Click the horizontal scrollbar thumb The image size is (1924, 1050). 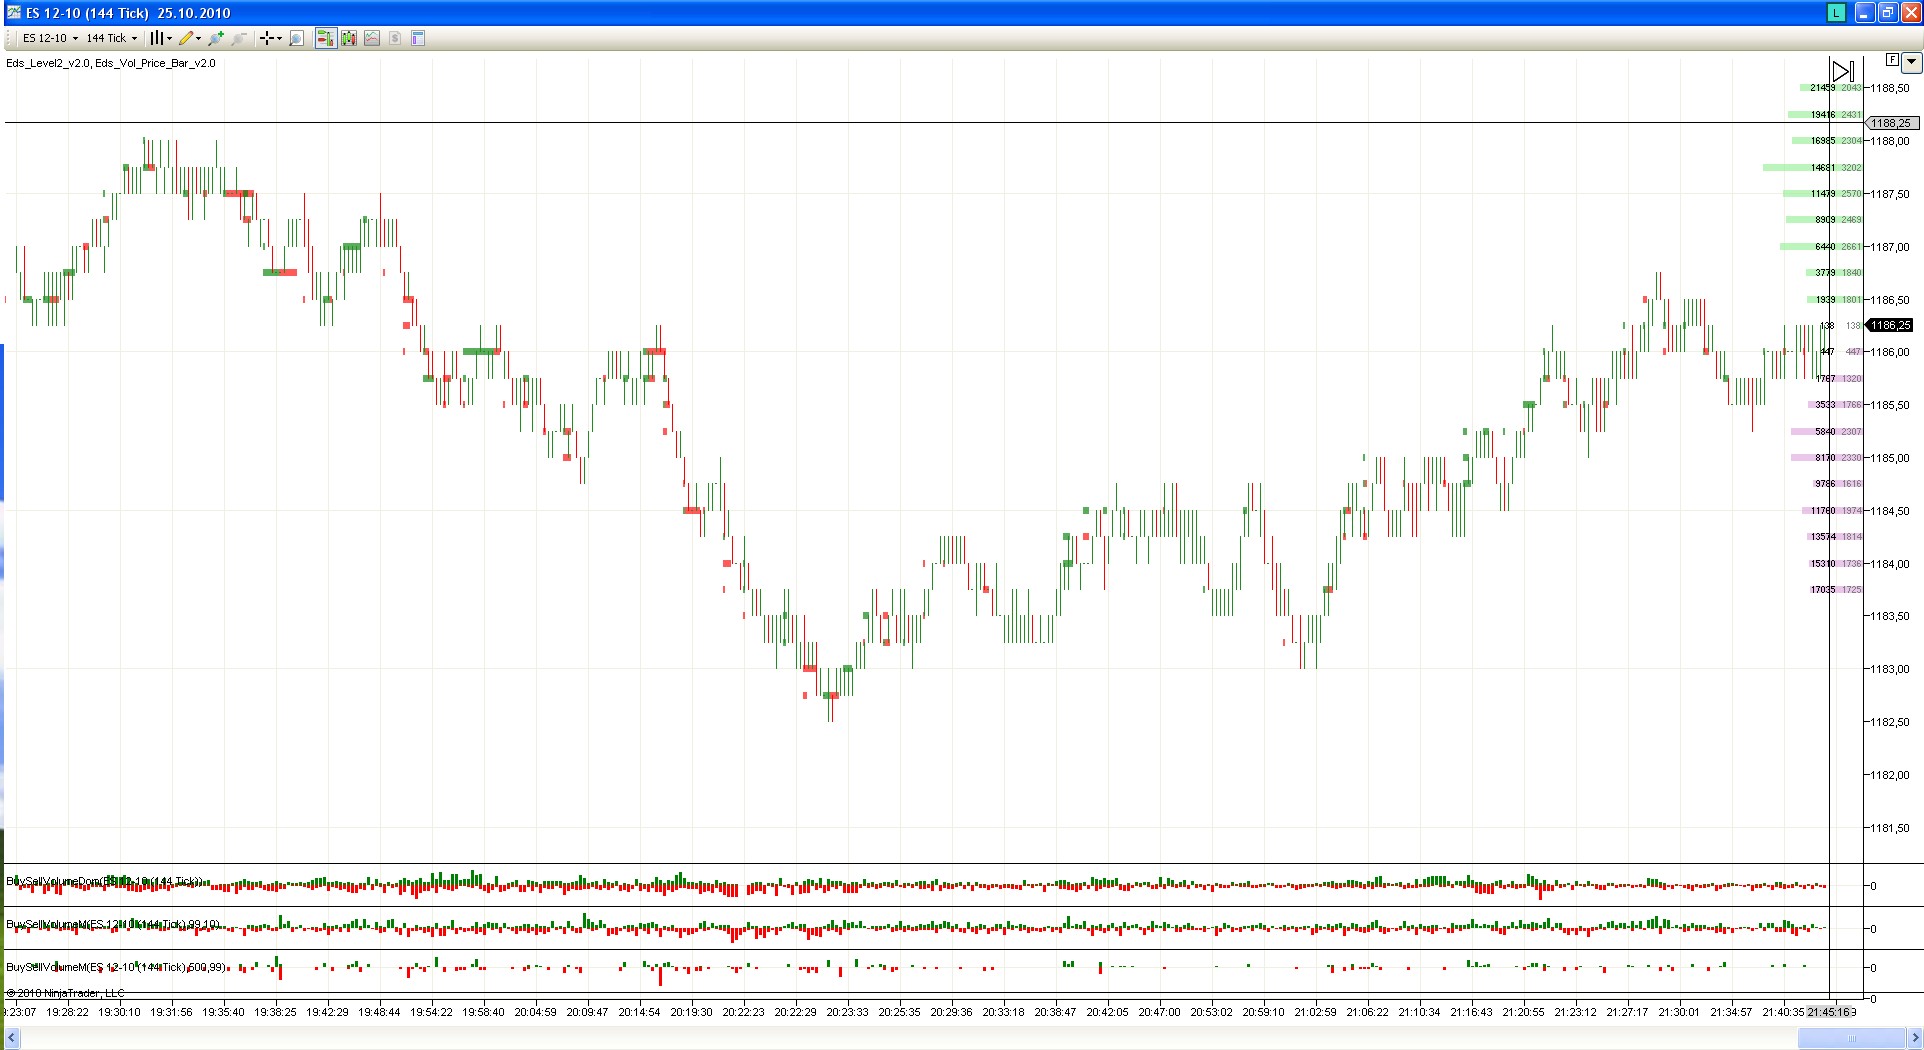click(x=1850, y=1039)
